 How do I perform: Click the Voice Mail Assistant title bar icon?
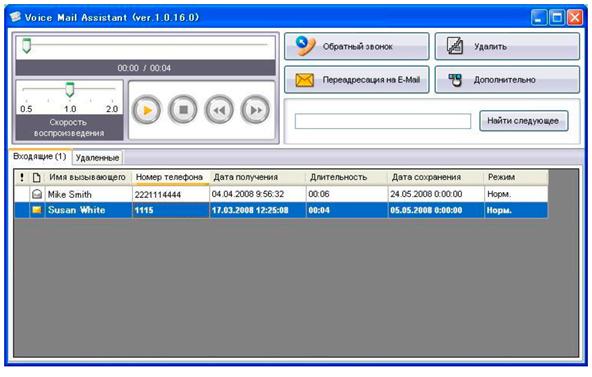[x=15, y=17]
